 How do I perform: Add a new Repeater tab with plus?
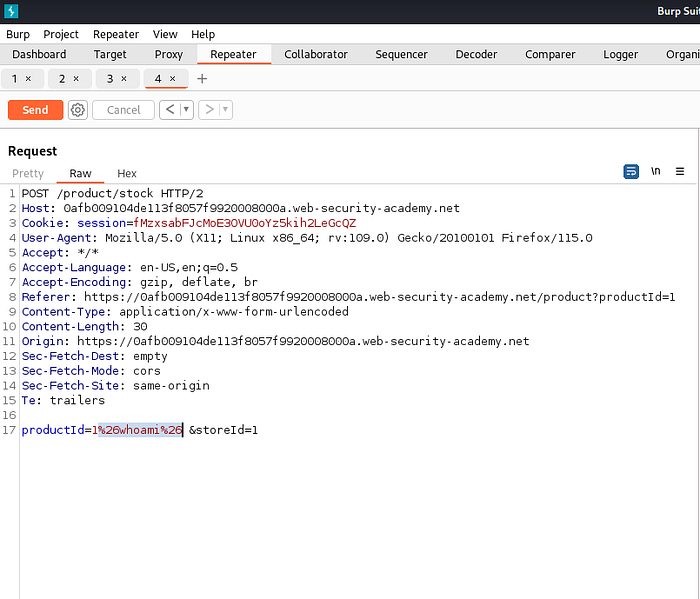(x=202, y=79)
